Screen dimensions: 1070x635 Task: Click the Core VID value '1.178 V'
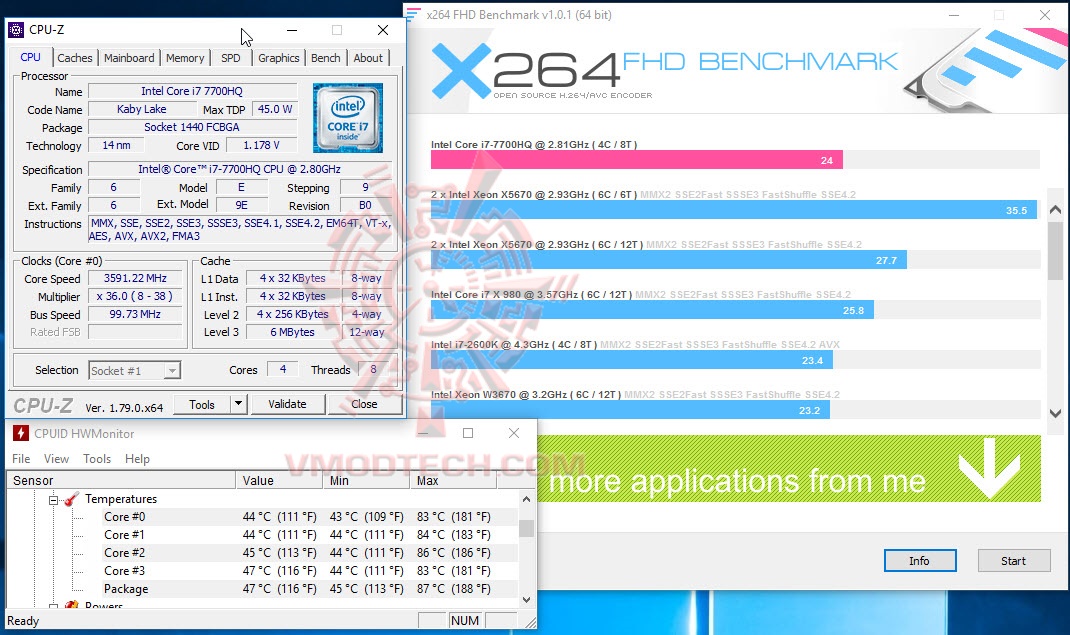click(261, 145)
